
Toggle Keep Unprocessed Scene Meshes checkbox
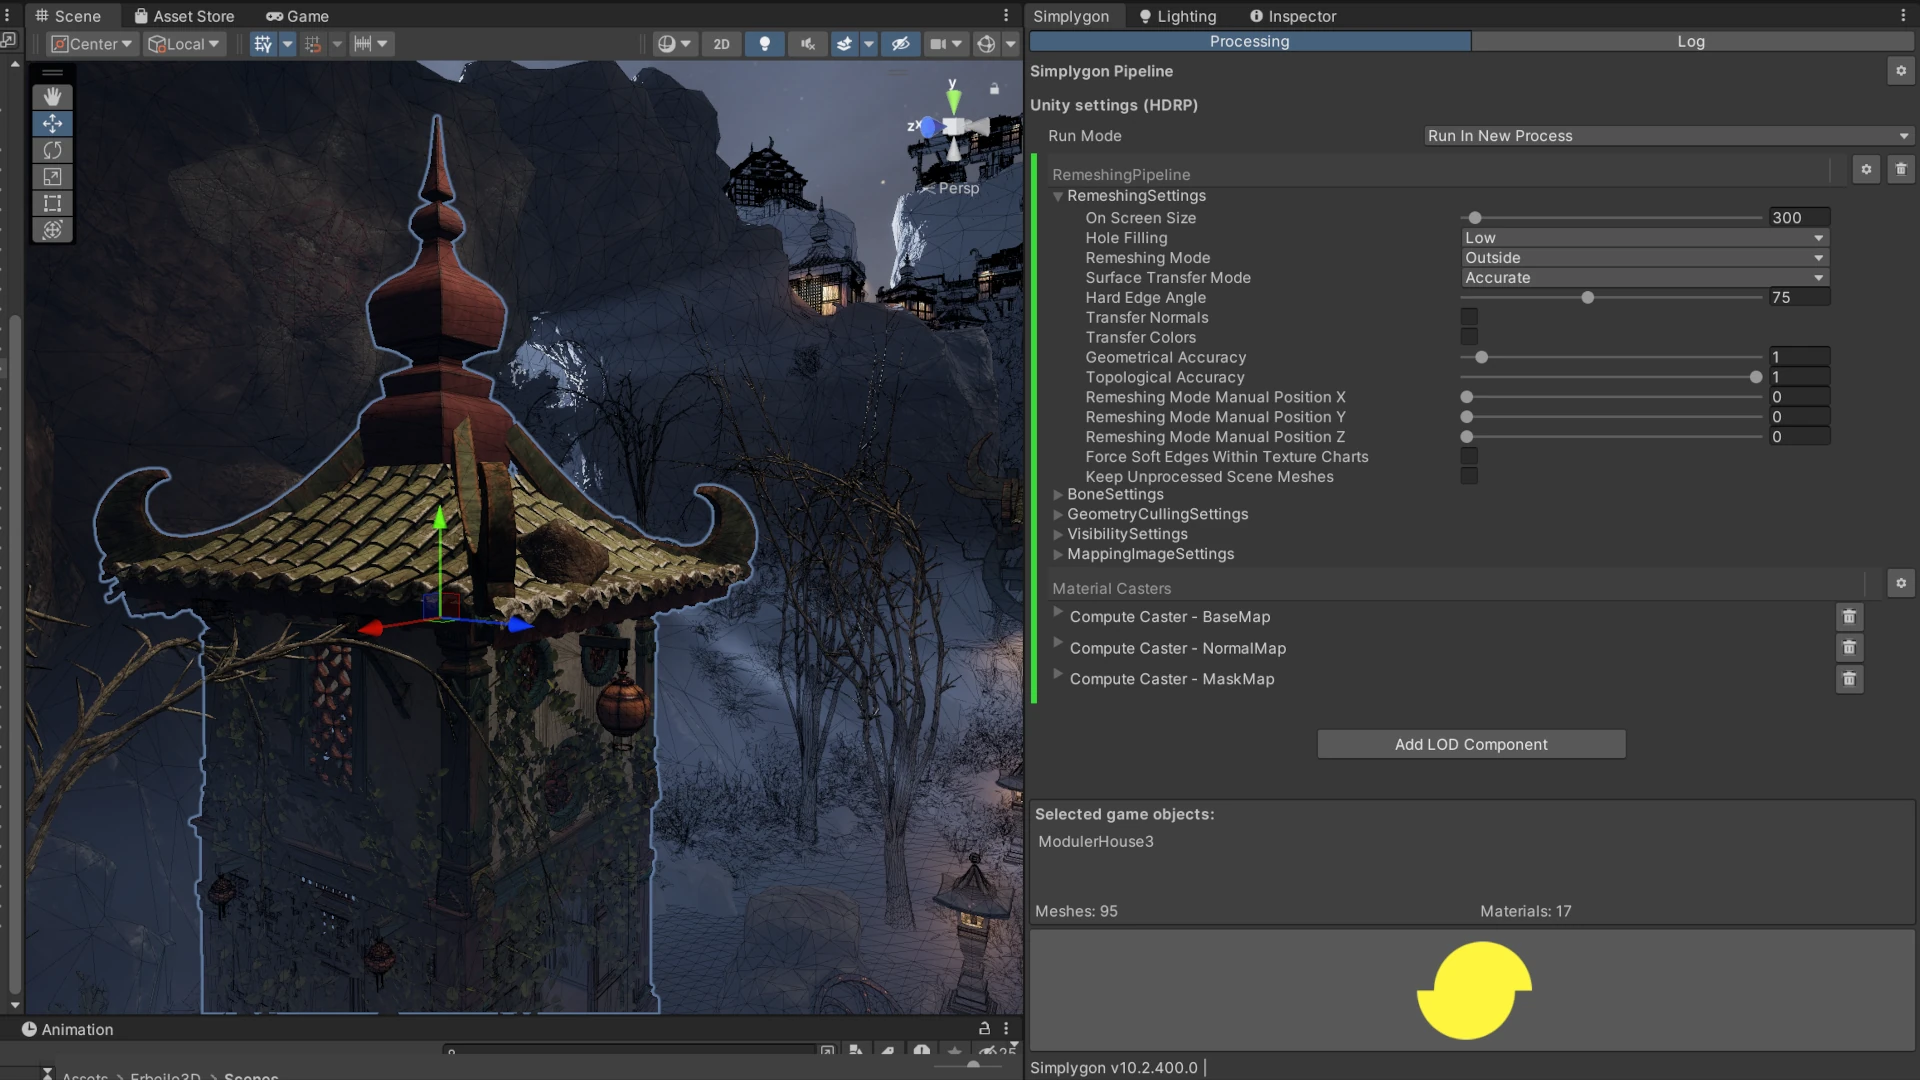[1468, 476]
